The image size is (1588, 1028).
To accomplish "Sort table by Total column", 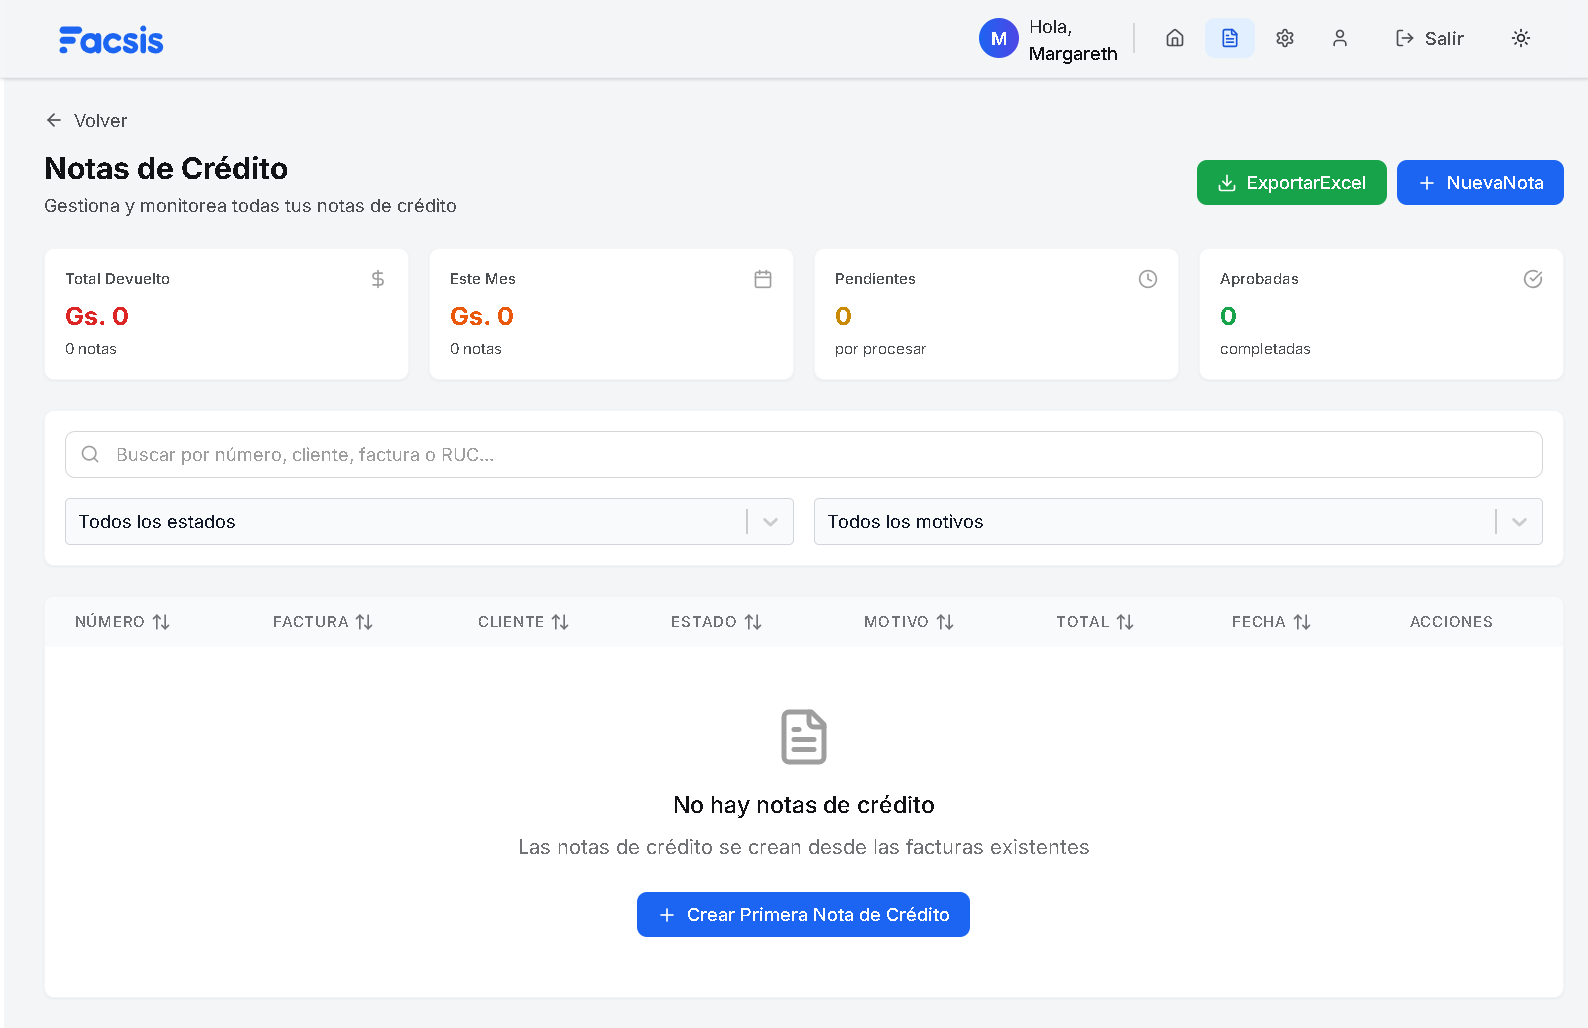I will [1094, 622].
